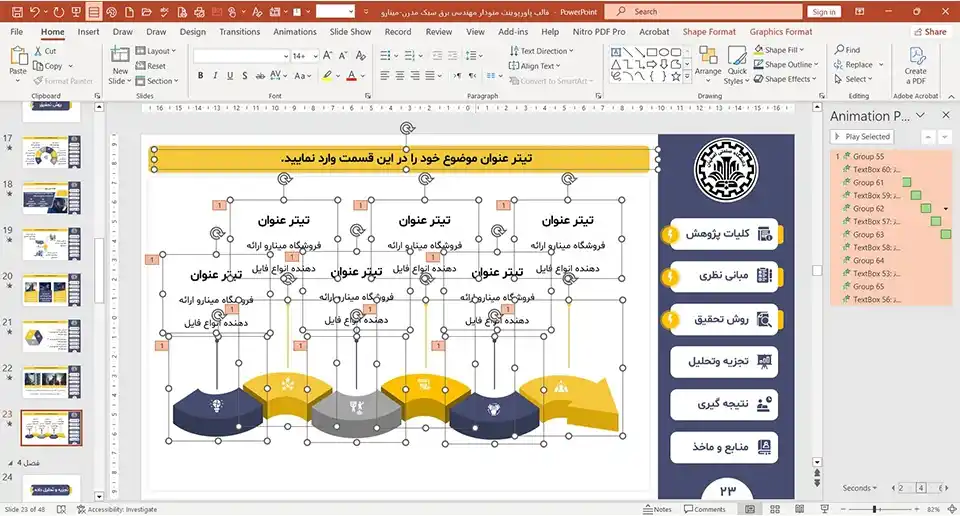960x516 pixels.
Task: Insert a New Slide
Action: (x=120, y=65)
